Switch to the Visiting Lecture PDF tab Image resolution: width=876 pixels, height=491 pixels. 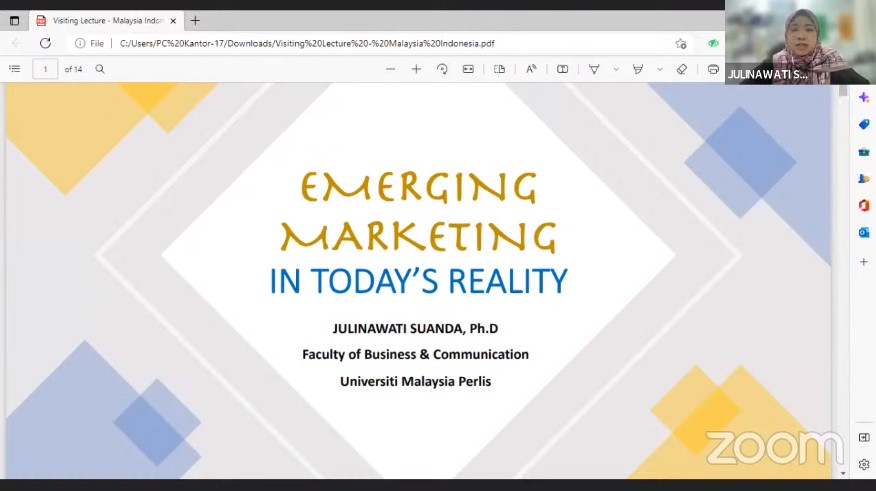104,21
